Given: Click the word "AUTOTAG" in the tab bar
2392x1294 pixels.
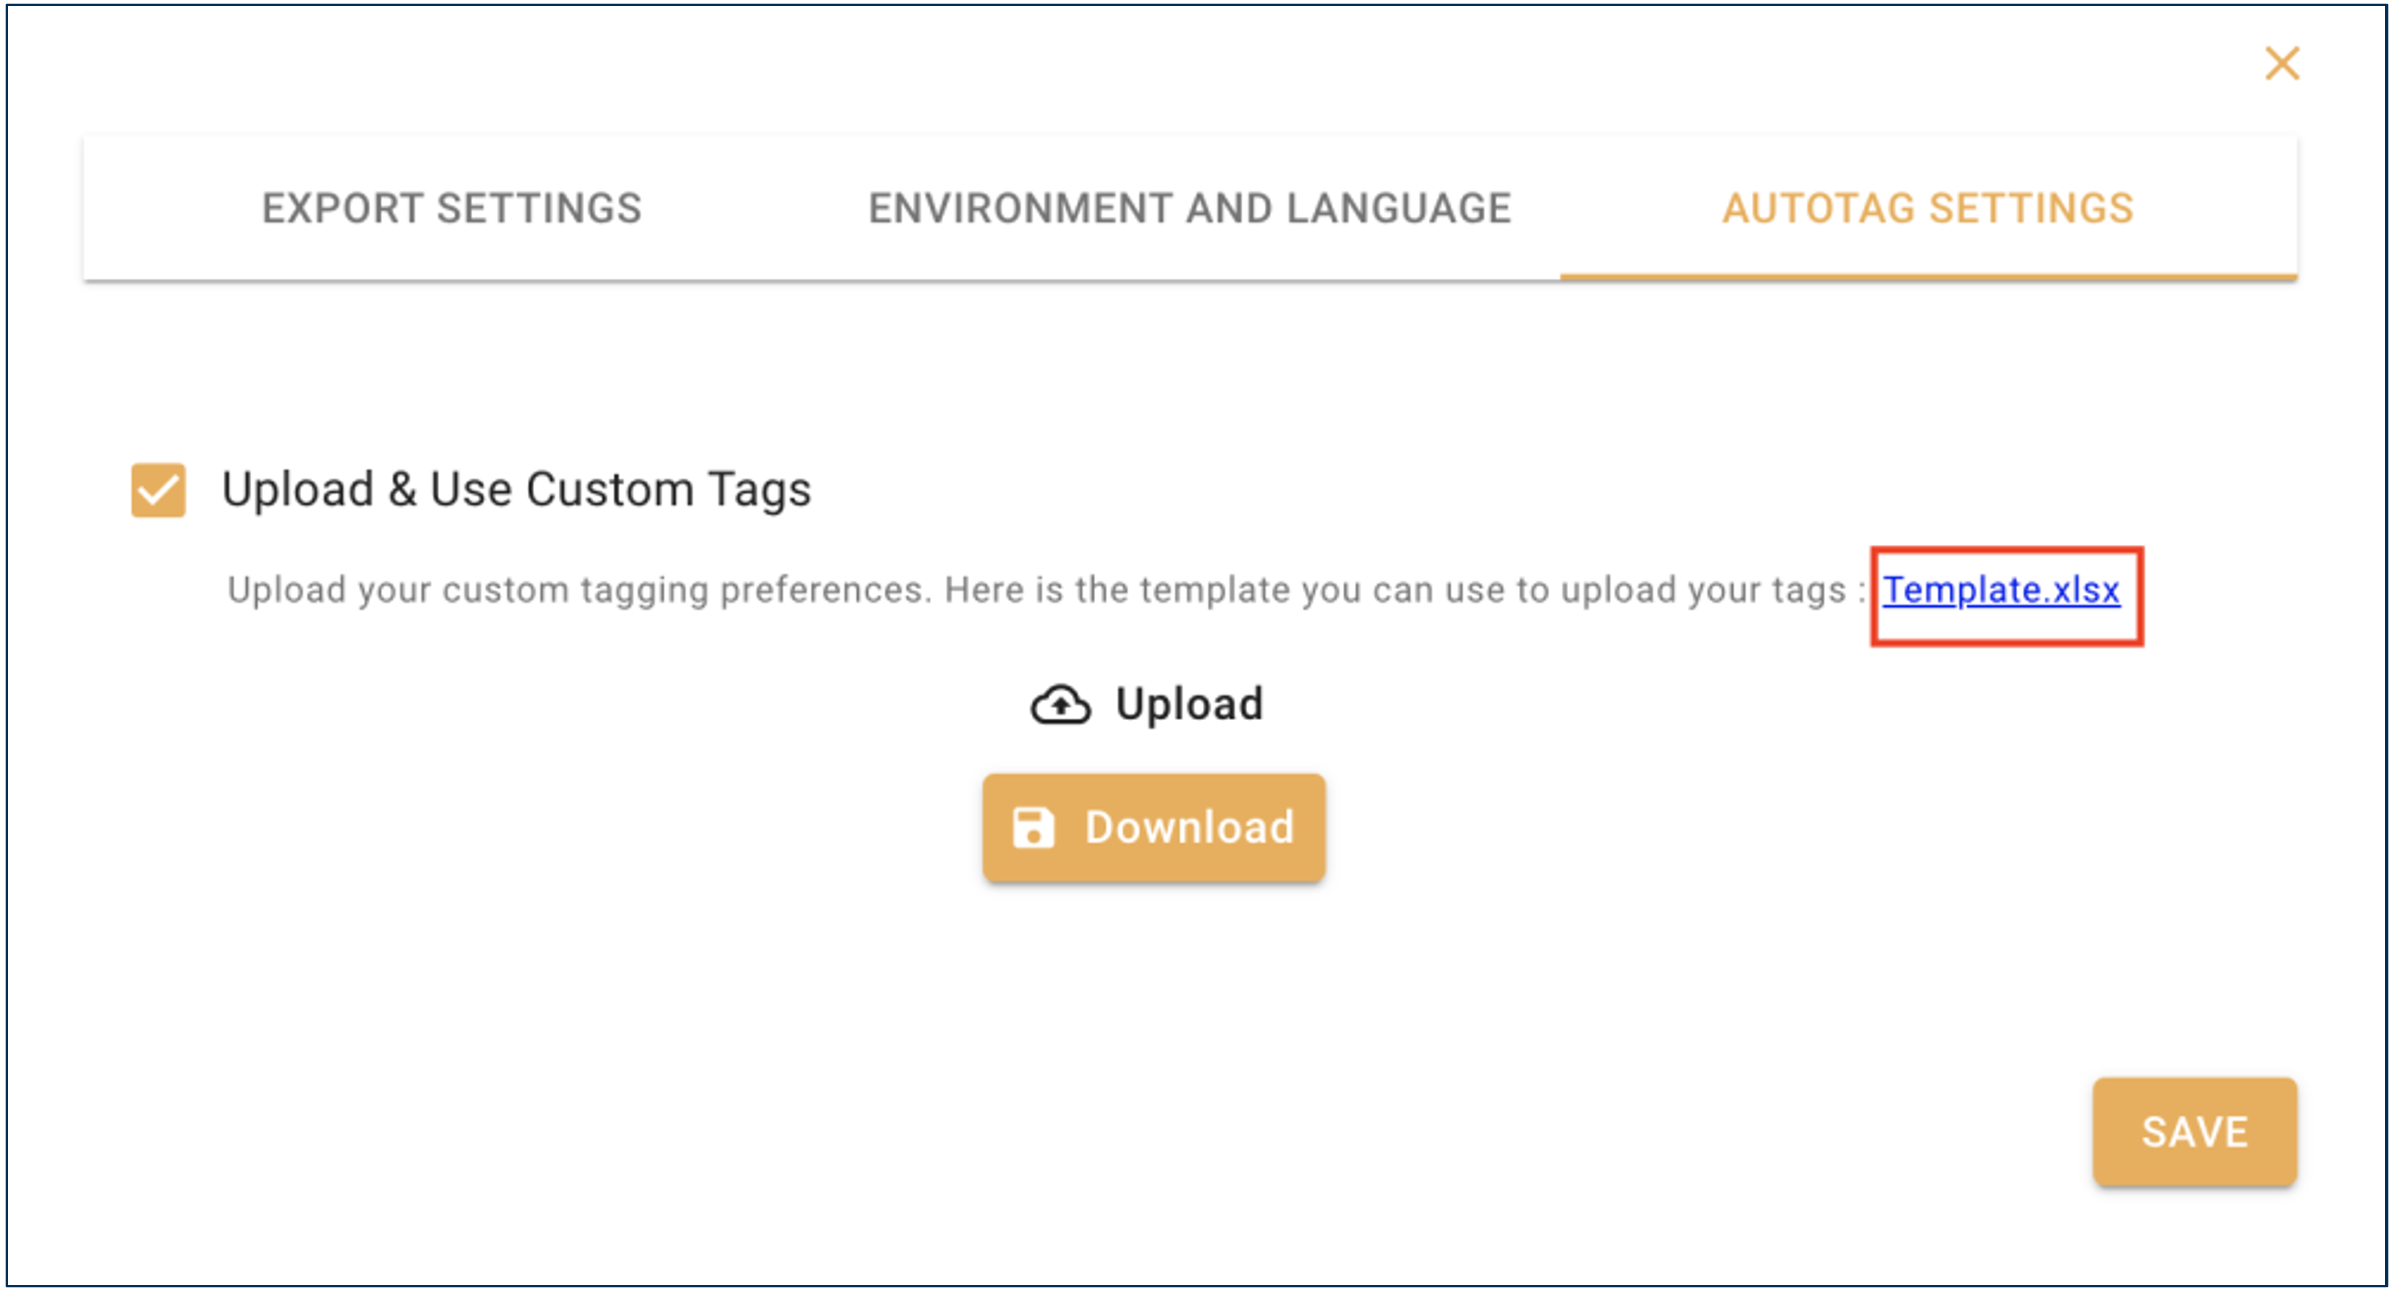Looking at the screenshot, I should point(1818,209).
